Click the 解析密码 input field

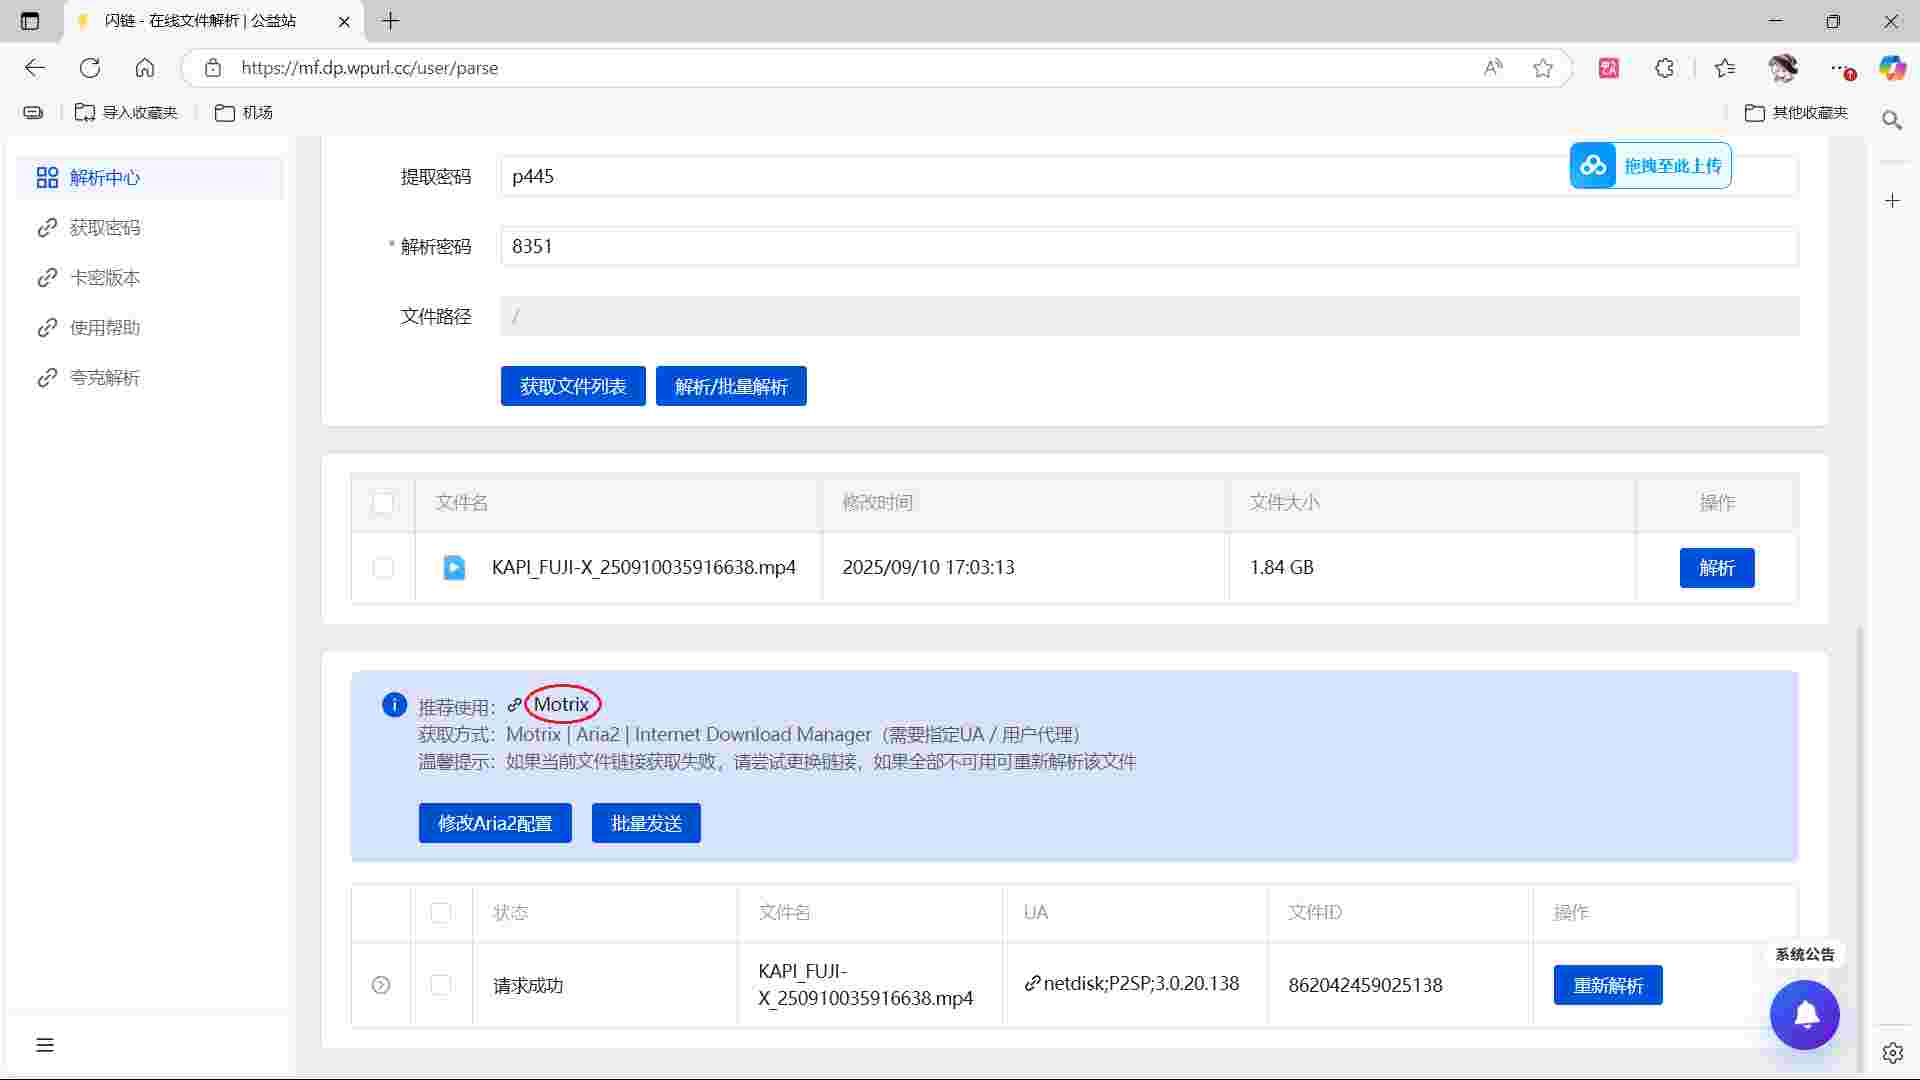point(1148,247)
